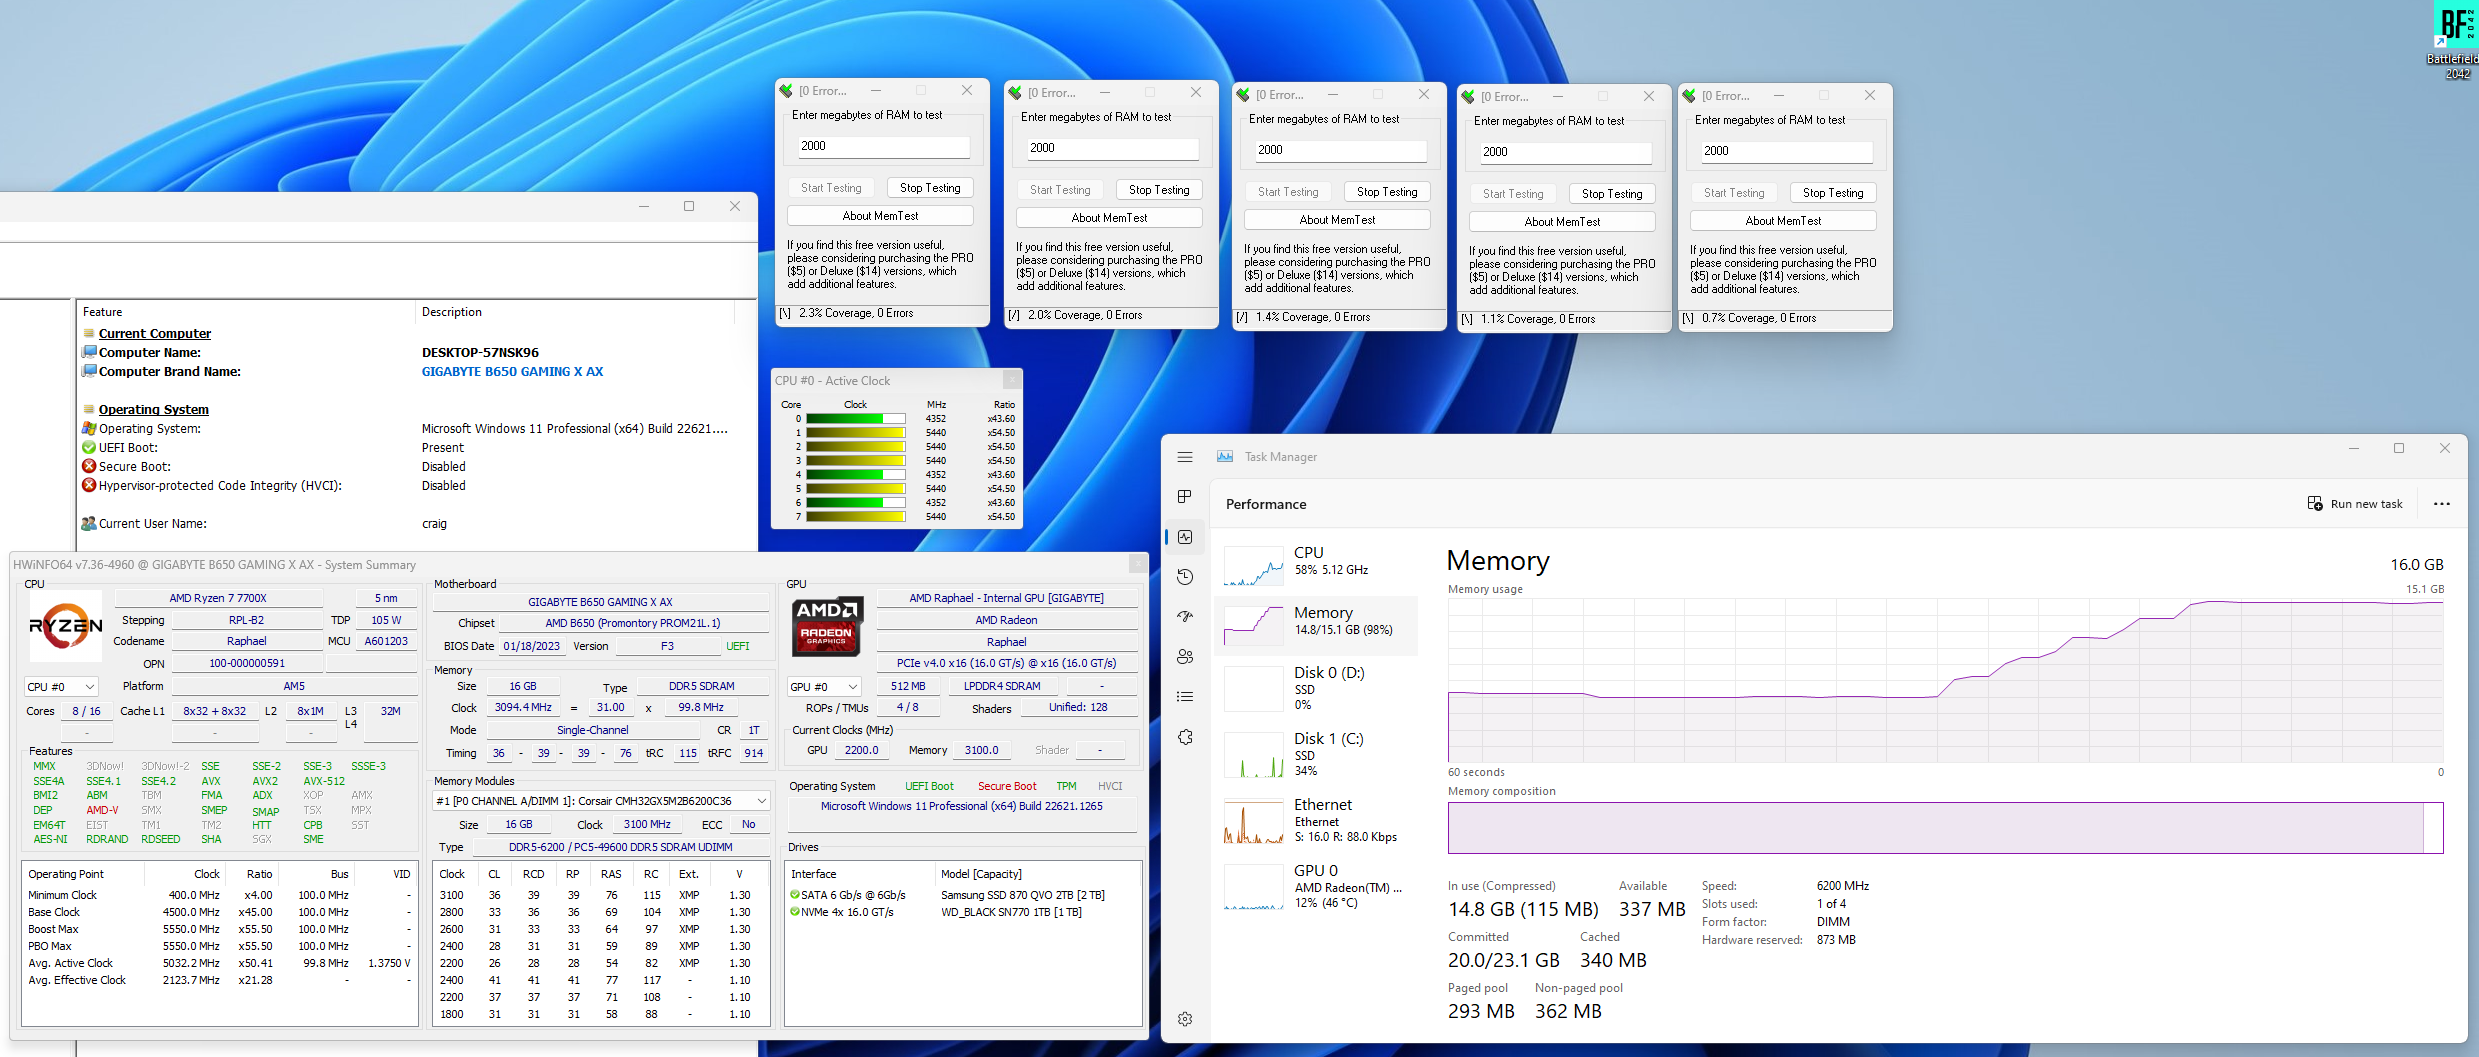Viewport: 2479px width, 1057px height.
Task: Click Stop Testing in 2.3% Coverage MemTest window
Action: pos(930,188)
